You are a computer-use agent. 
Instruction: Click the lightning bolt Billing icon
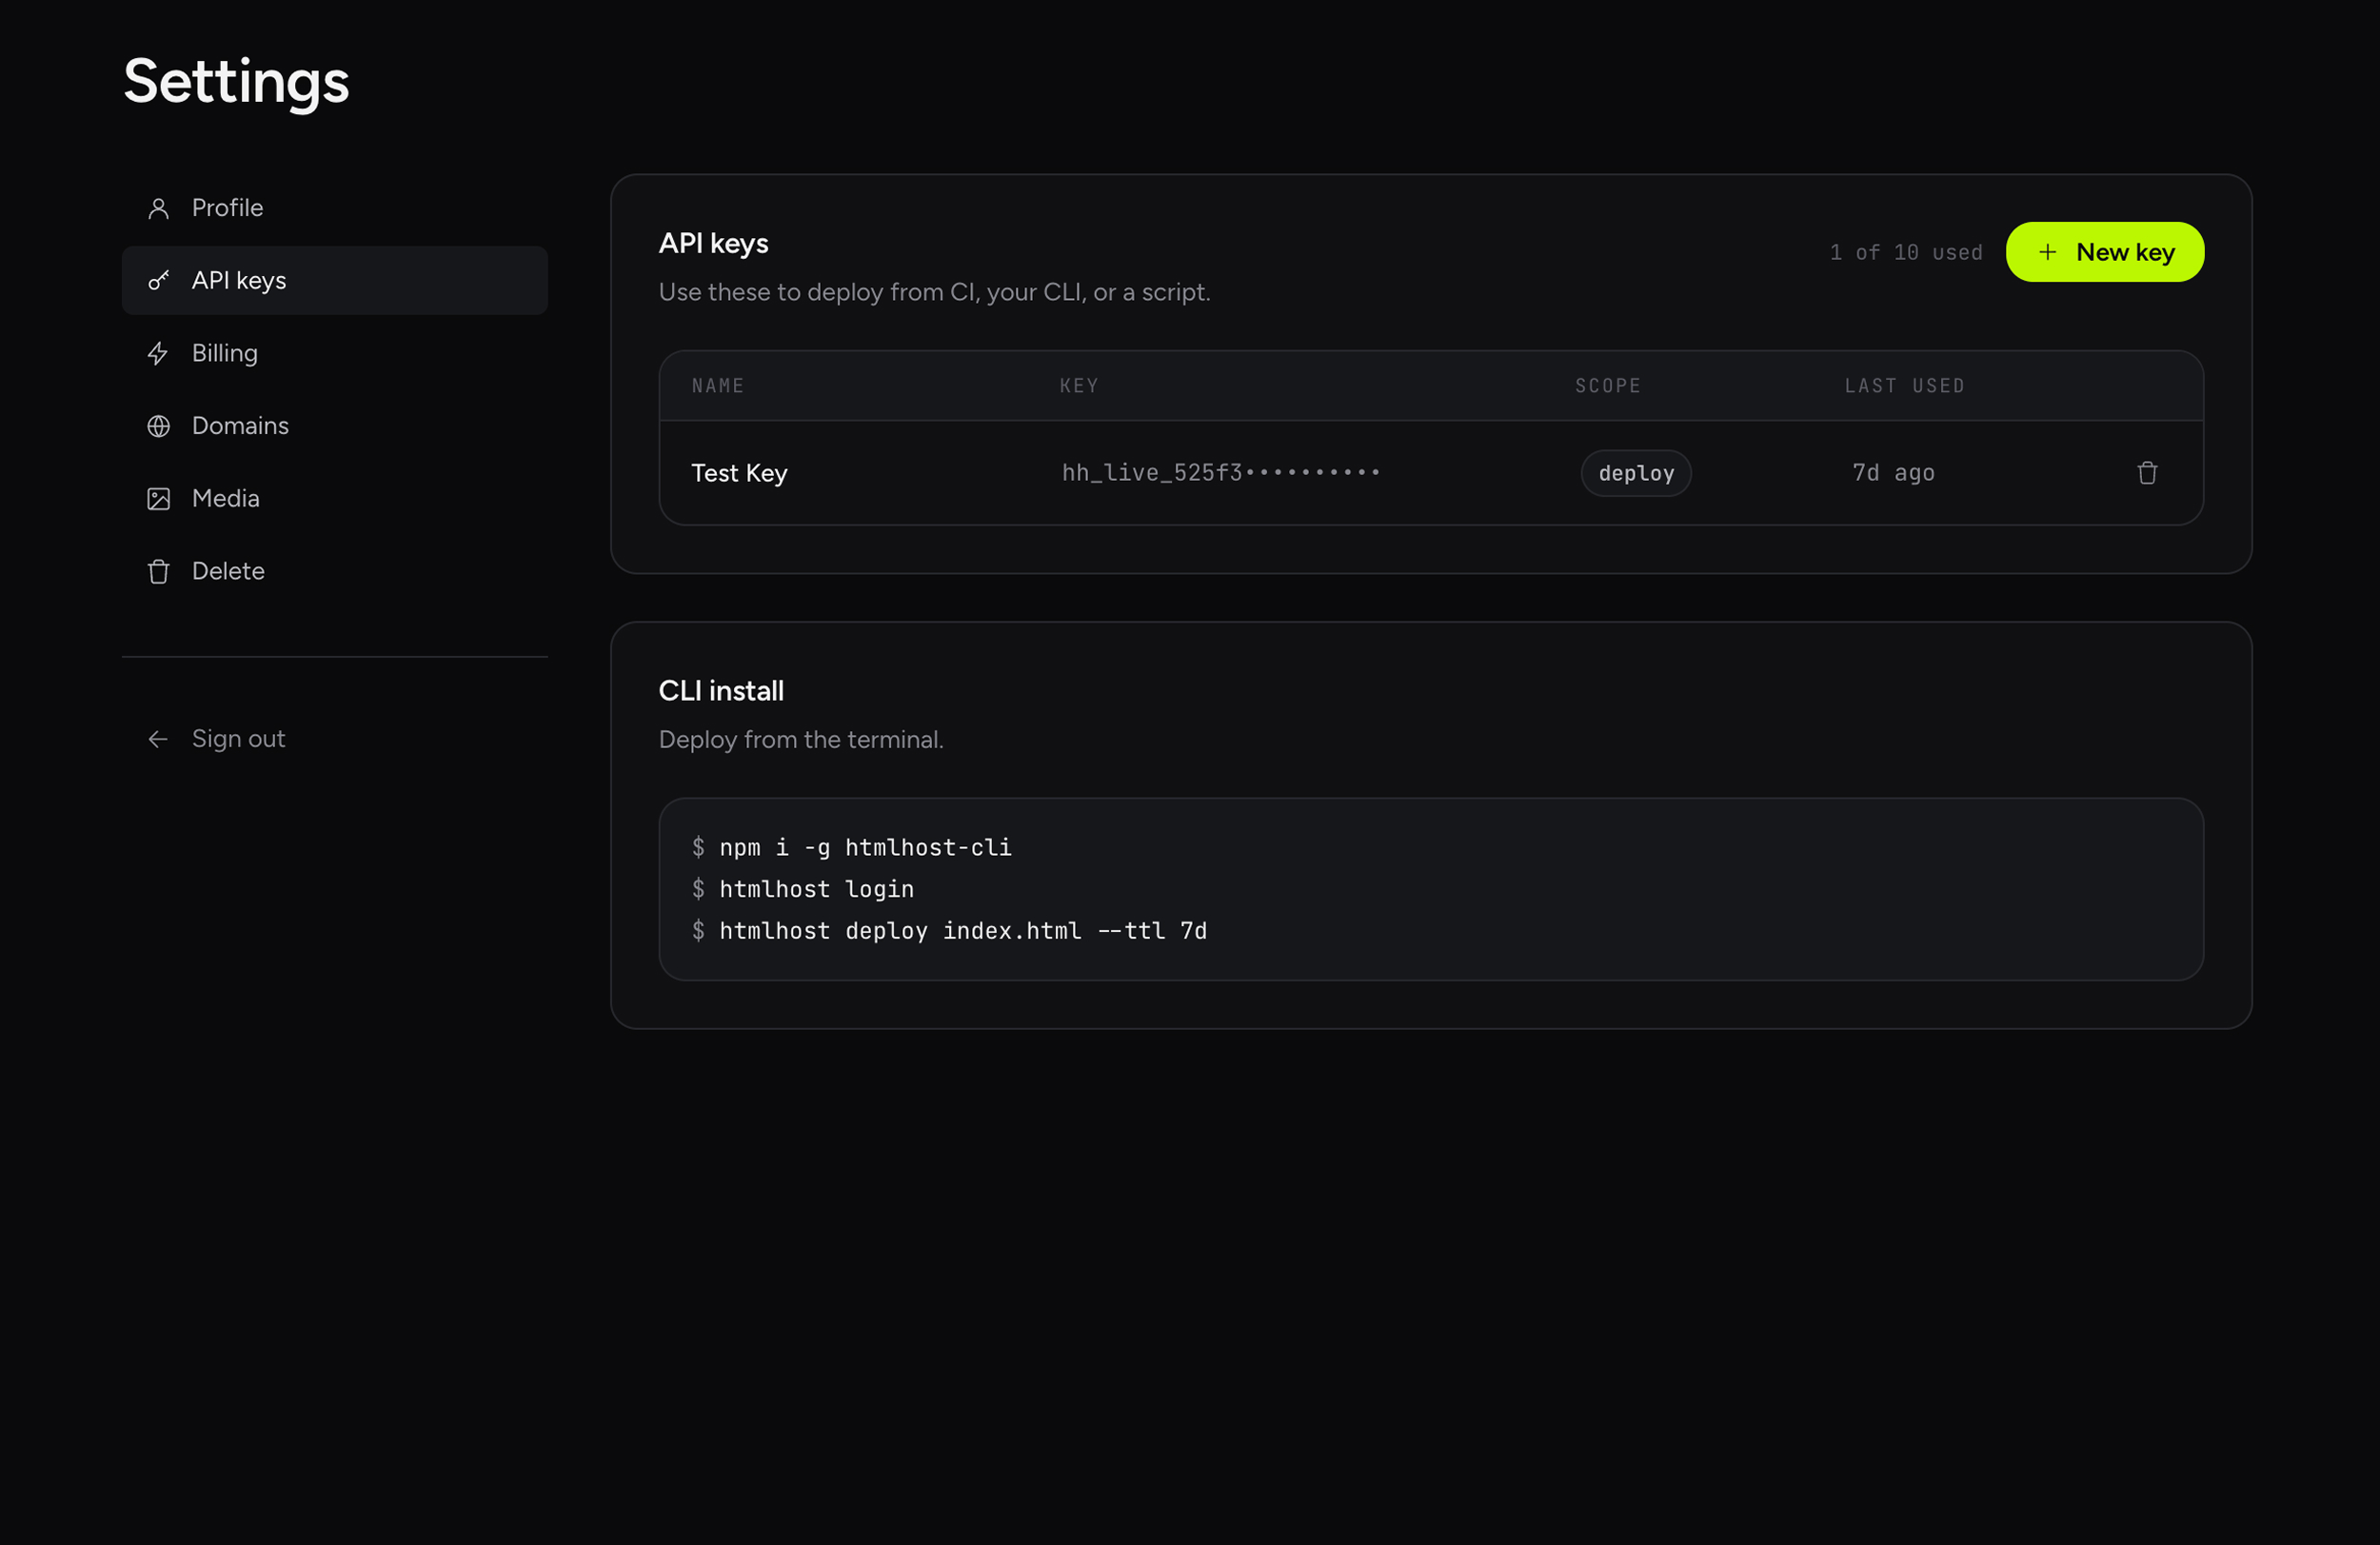(x=158, y=353)
